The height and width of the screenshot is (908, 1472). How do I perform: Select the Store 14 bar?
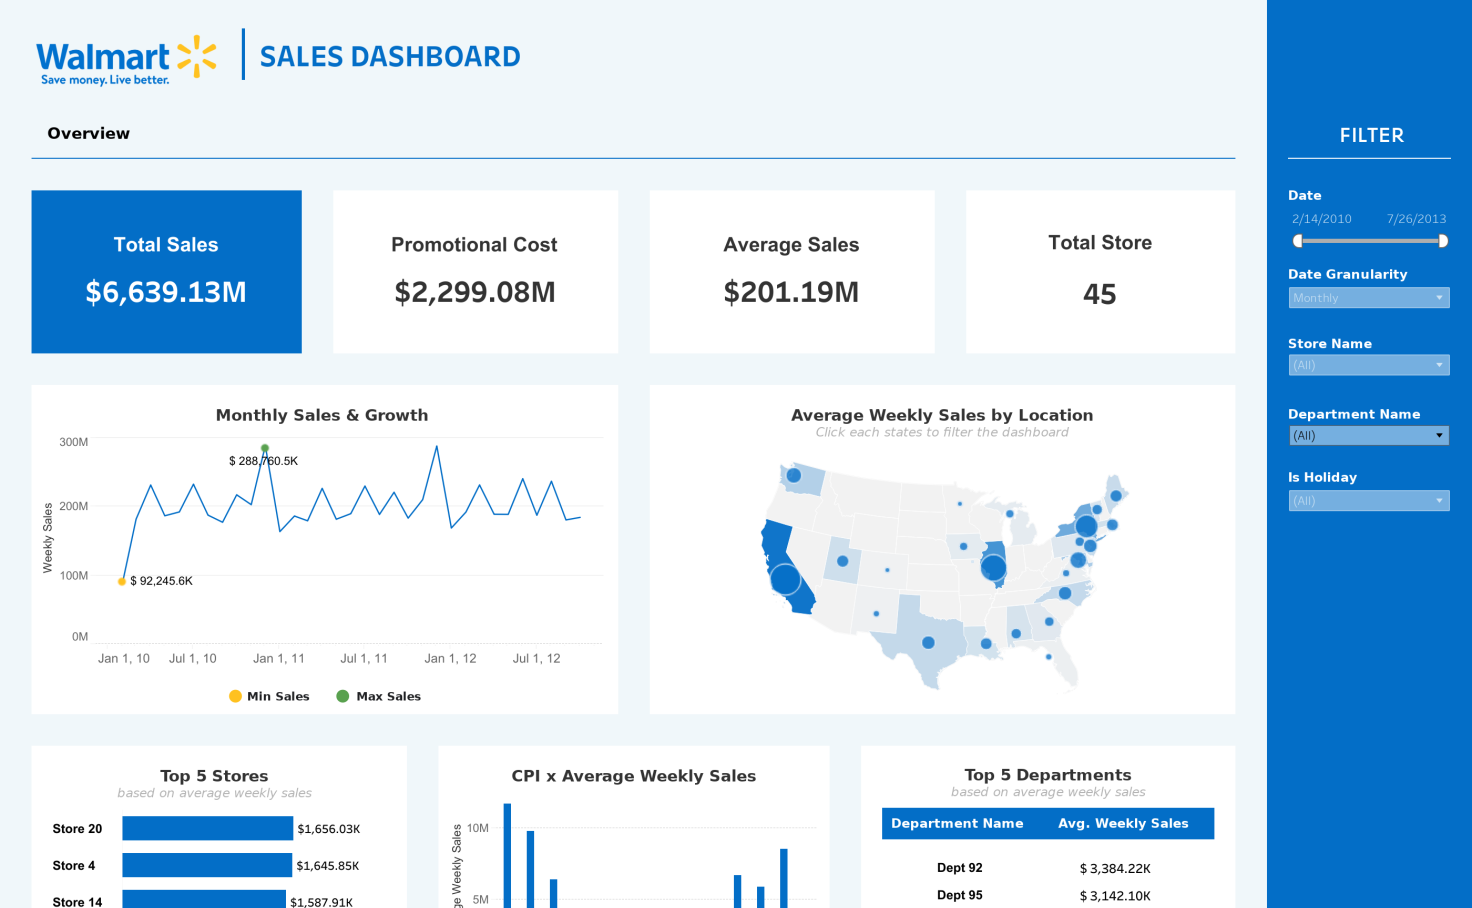click(204, 899)
